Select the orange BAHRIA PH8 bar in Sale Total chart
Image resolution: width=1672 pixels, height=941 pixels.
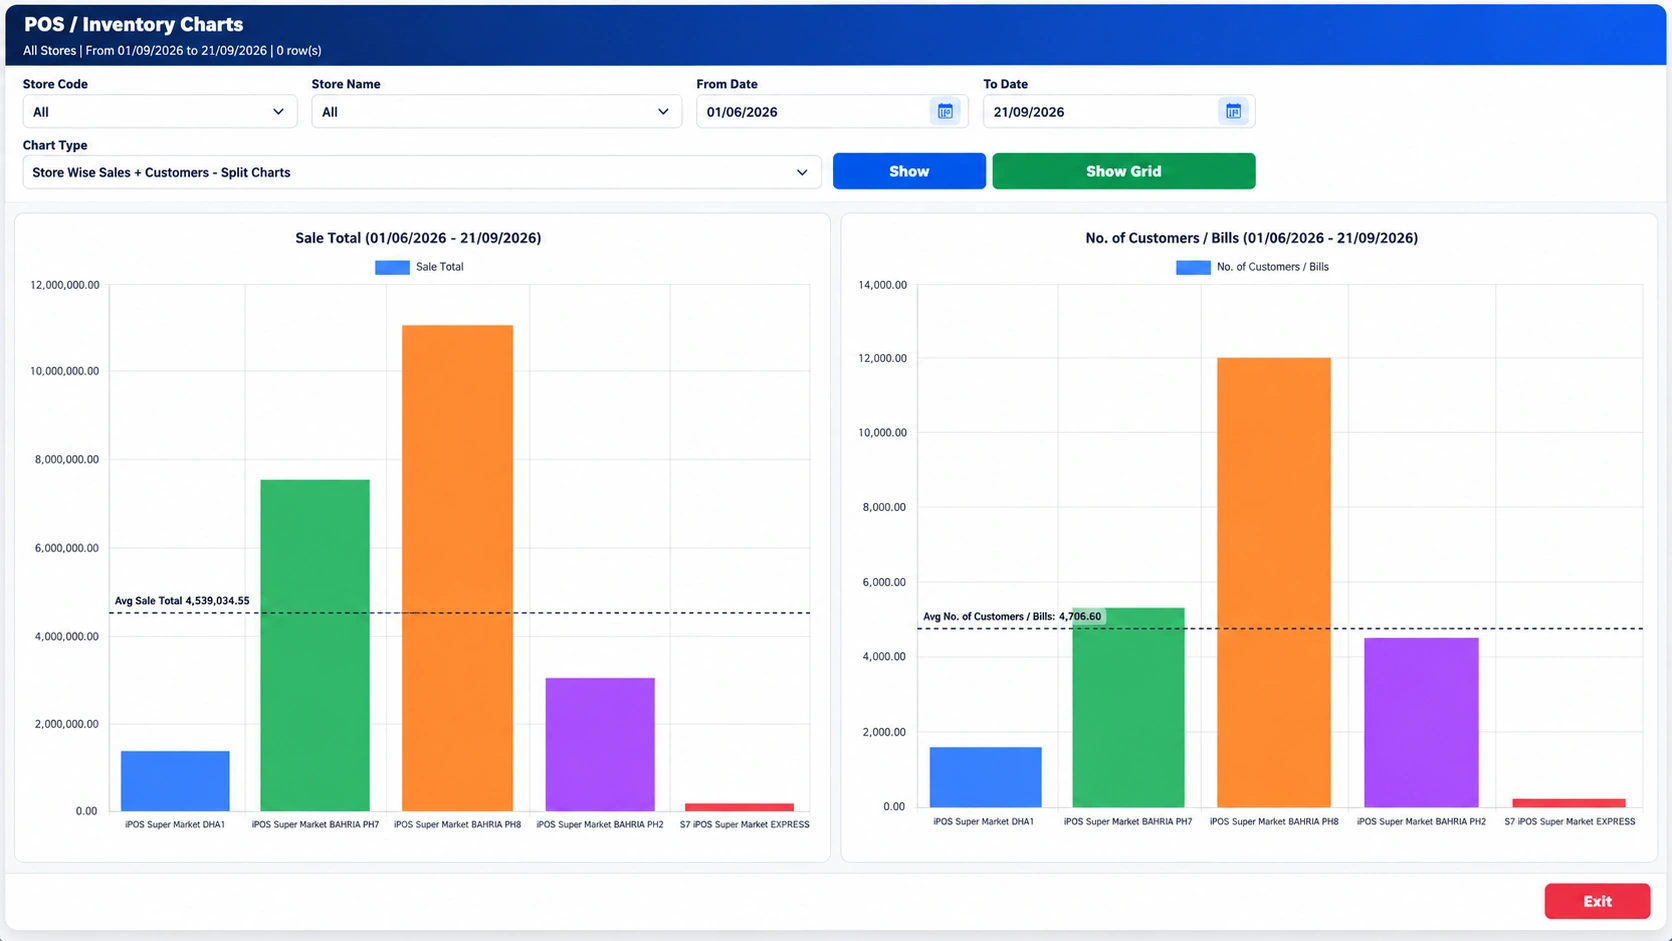point(457,568)
